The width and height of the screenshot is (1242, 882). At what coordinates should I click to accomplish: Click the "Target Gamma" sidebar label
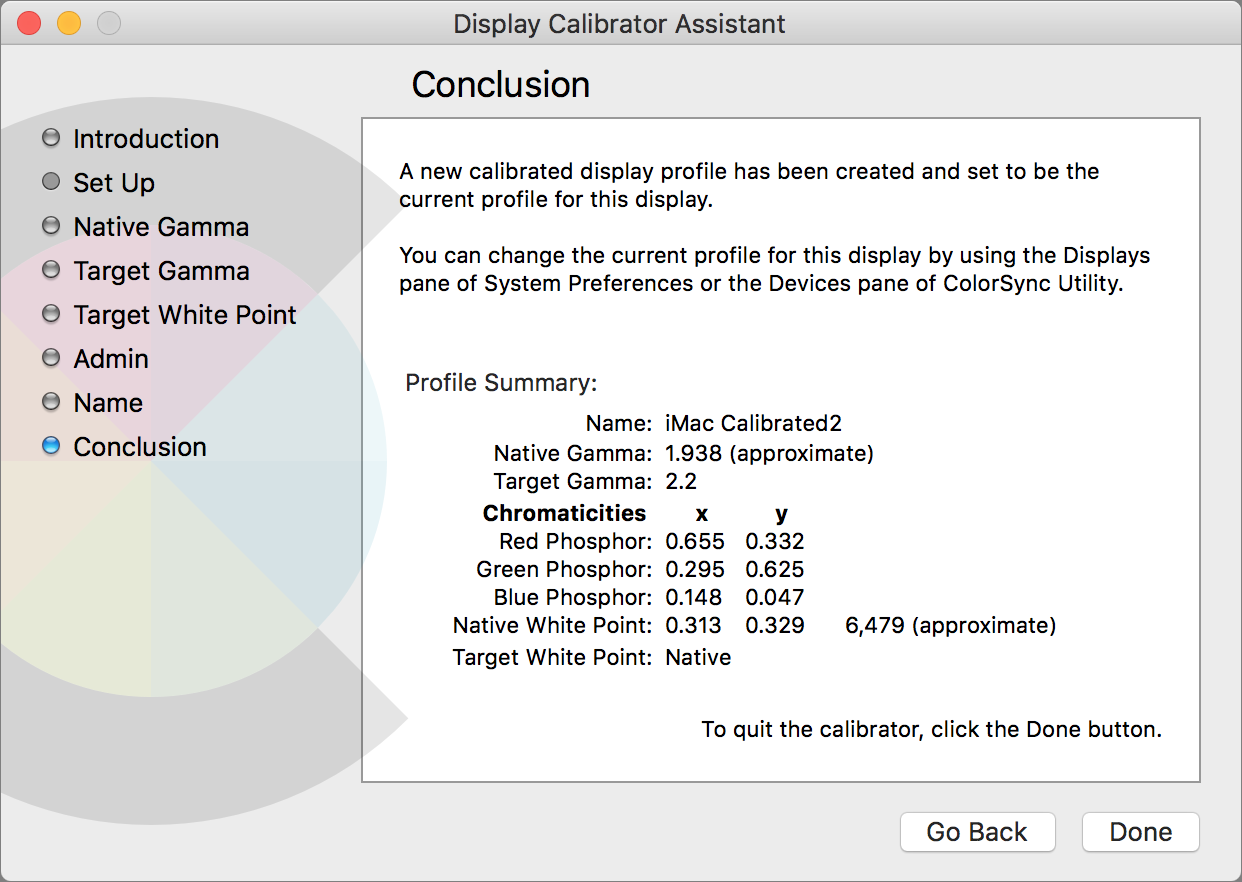click(x=161, y=271)
